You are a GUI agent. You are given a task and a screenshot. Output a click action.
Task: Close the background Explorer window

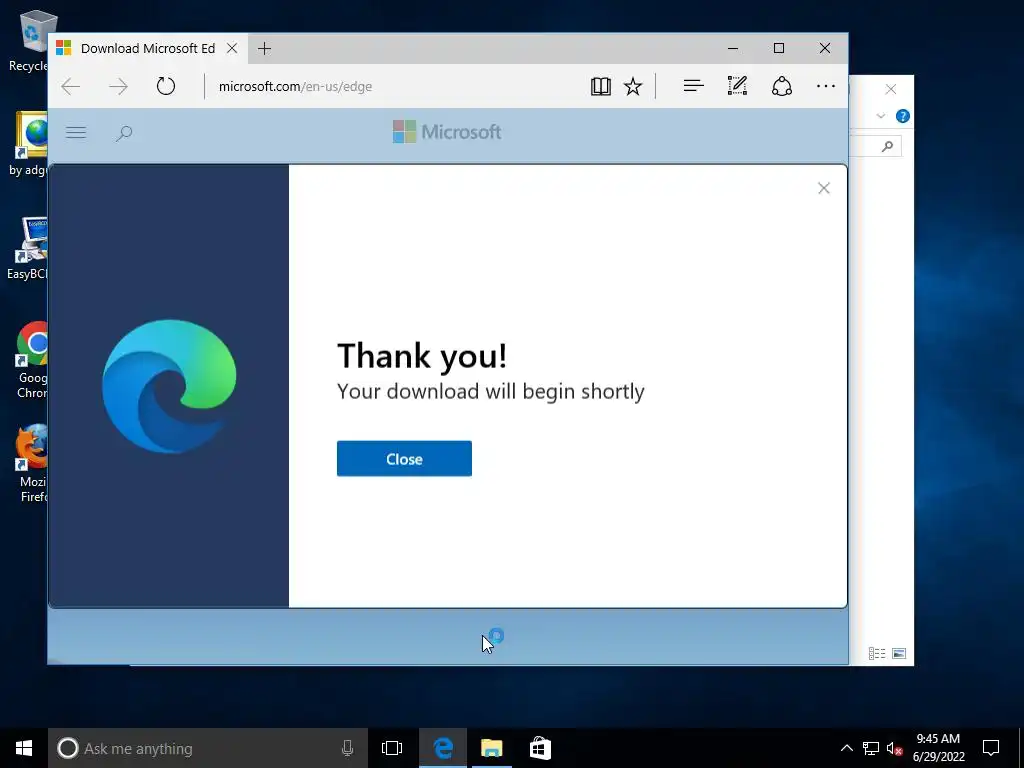click(891, 89)
